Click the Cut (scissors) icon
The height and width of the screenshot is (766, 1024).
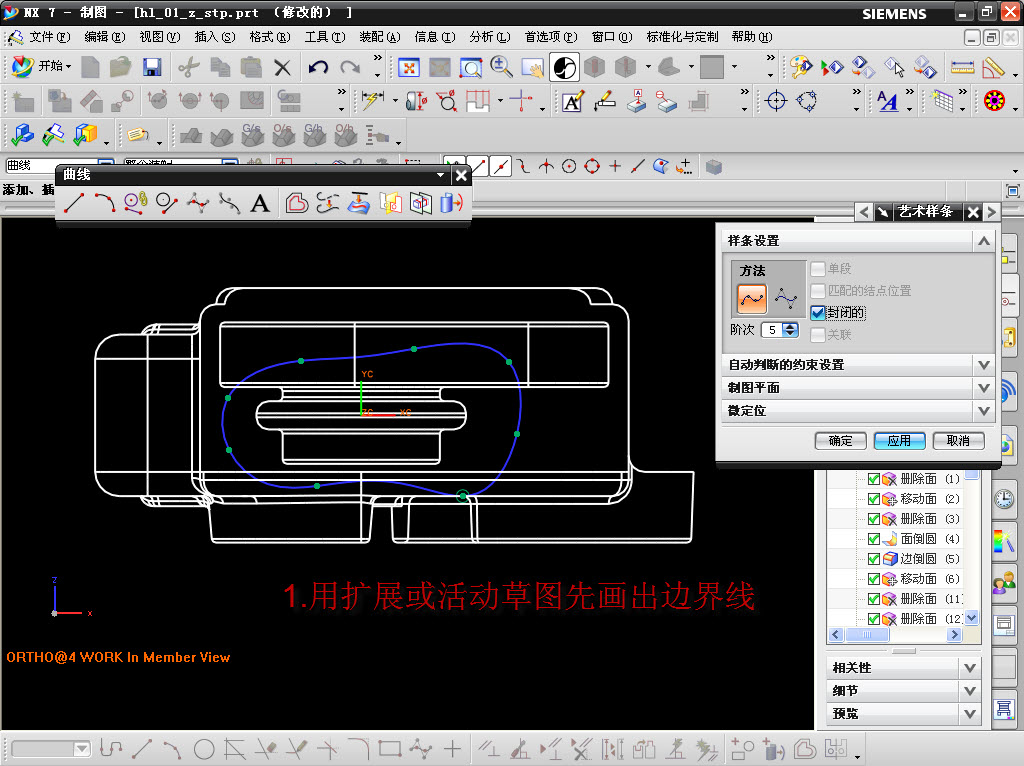(189, 67)
